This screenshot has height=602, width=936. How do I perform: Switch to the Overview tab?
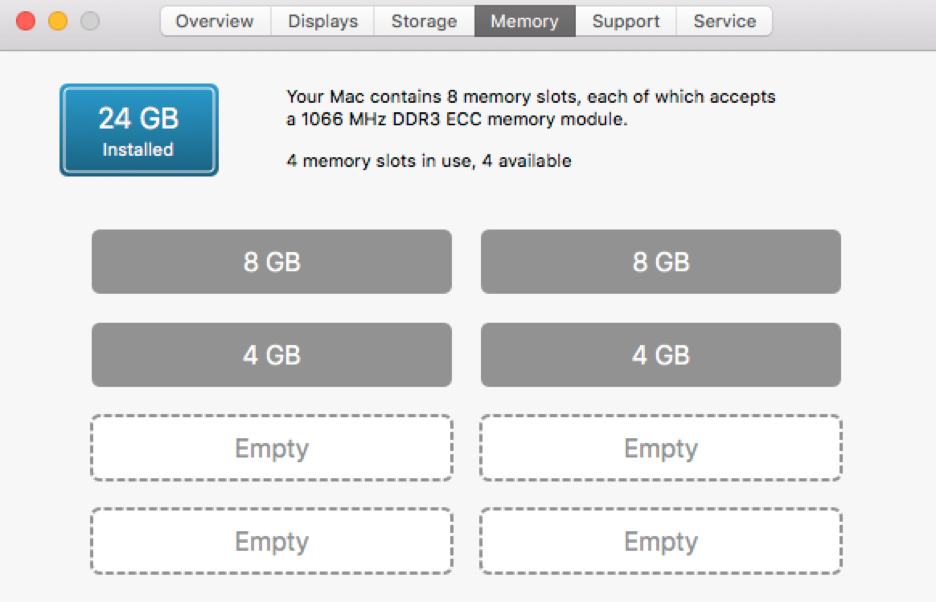pyautogui.click(x=215, y=21)
